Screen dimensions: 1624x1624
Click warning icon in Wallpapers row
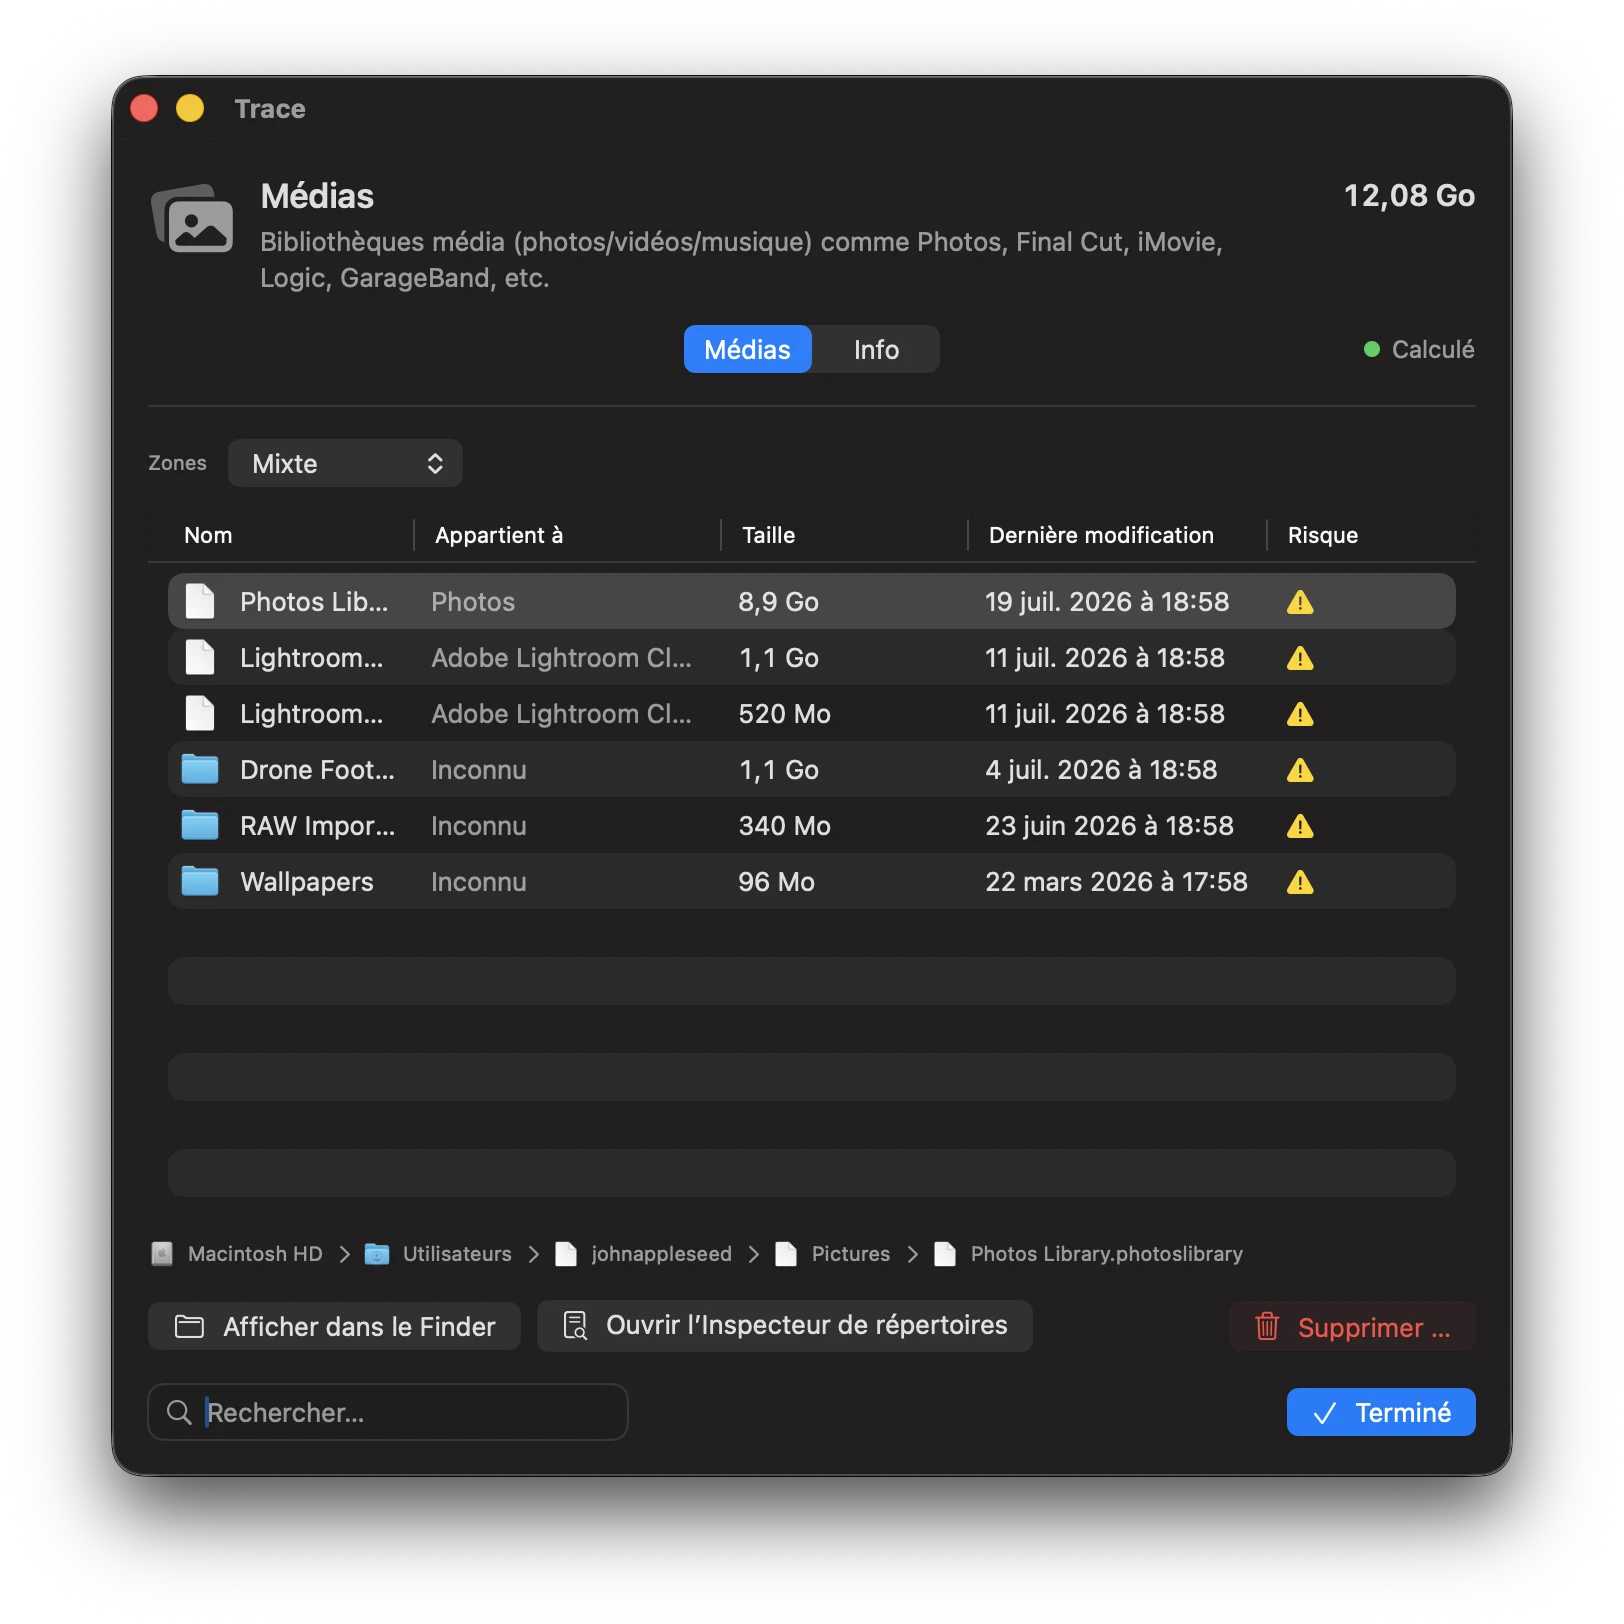[x=1300, y=882]
